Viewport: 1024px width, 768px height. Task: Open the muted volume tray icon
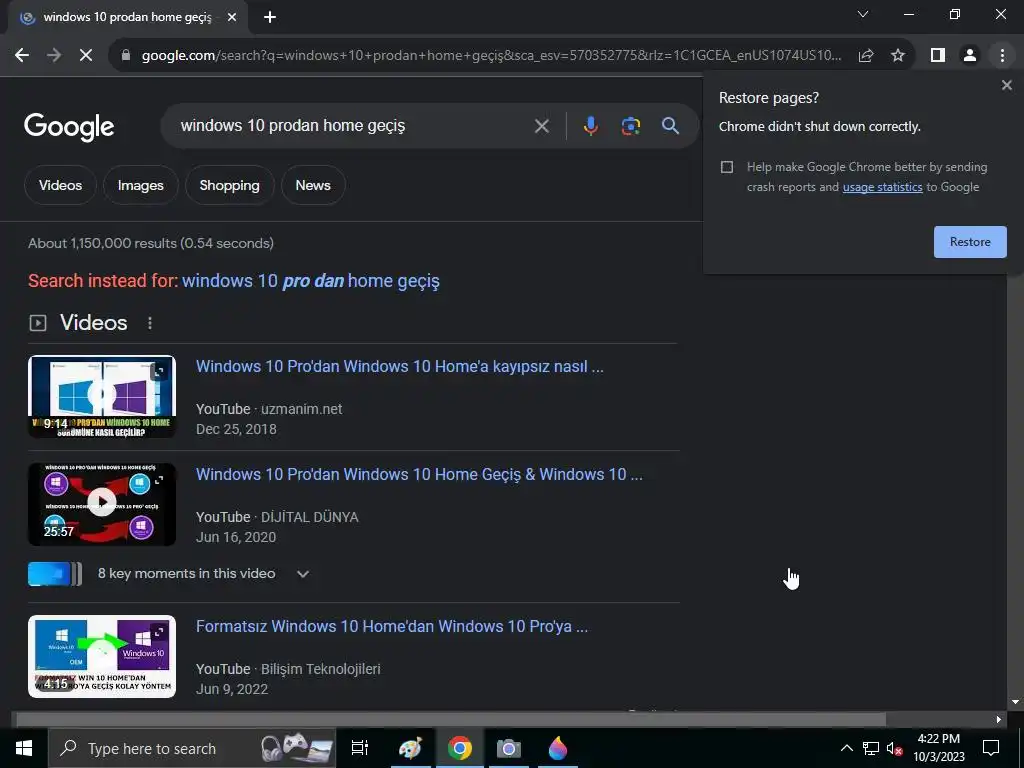tap(895, 748)
